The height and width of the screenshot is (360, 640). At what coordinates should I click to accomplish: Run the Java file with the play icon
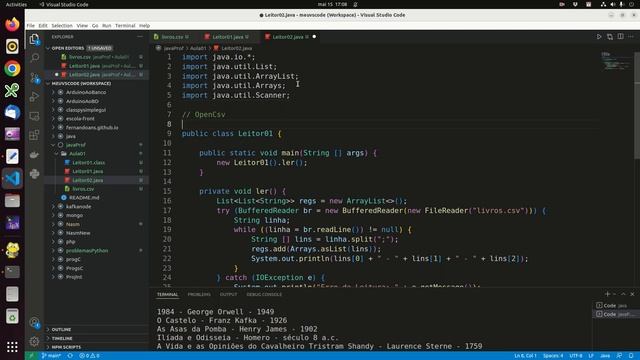(x=599, y=37)
